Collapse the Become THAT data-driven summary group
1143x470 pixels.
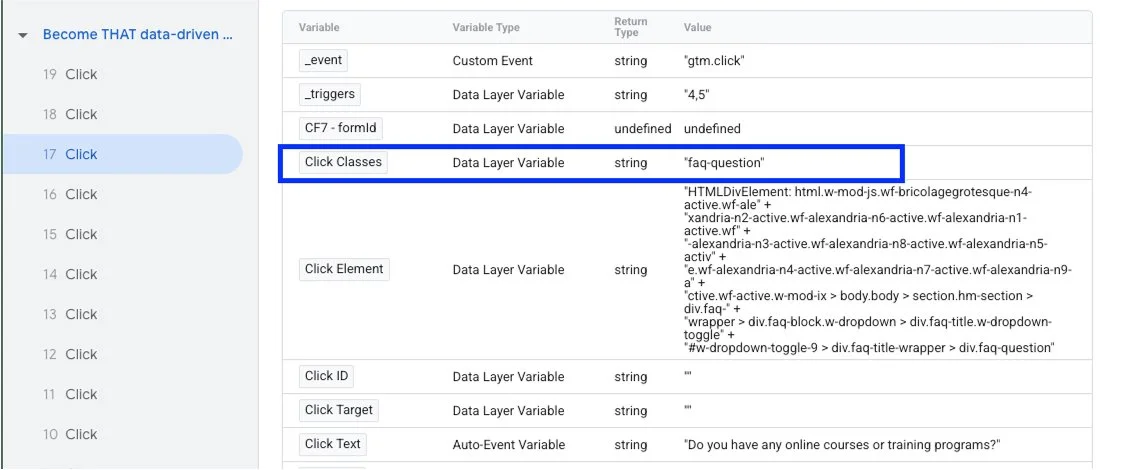click(x=22, y=35)
